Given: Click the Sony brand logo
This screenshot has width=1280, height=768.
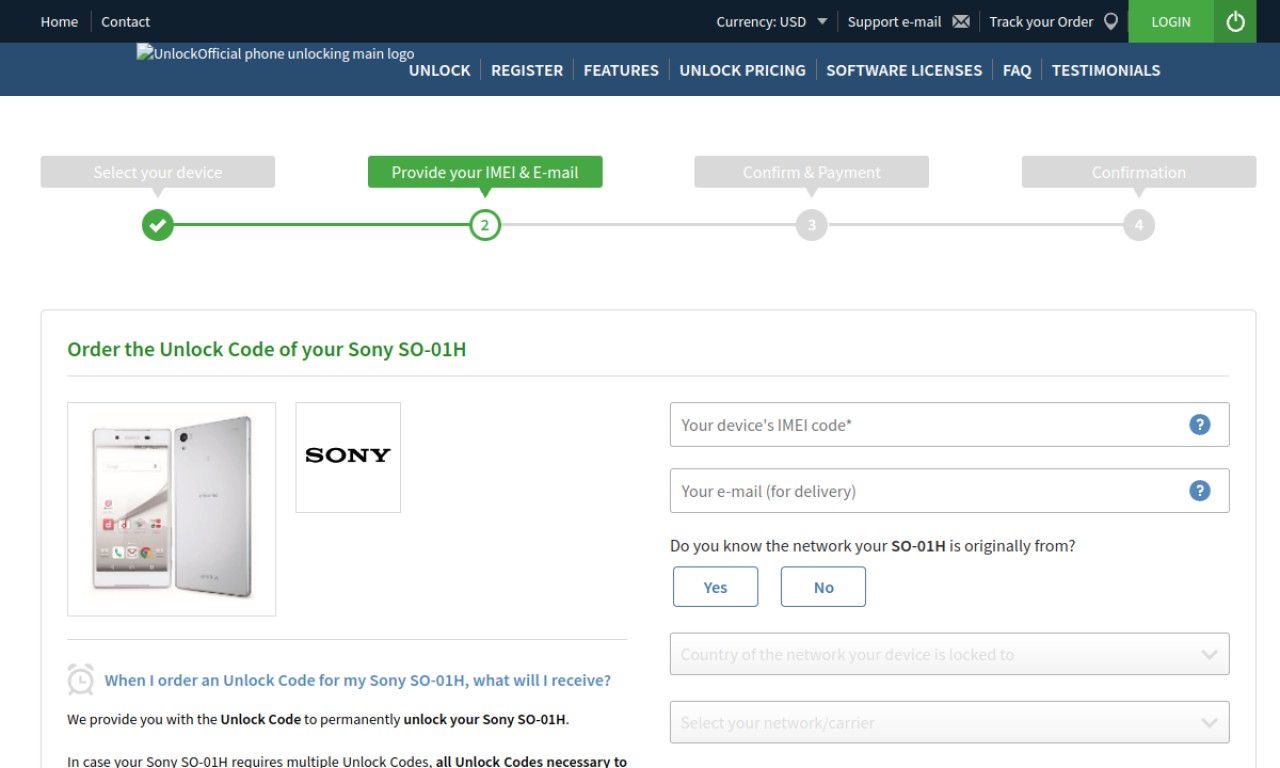Looking at the screenshot, I should click(x=348, y=457).
